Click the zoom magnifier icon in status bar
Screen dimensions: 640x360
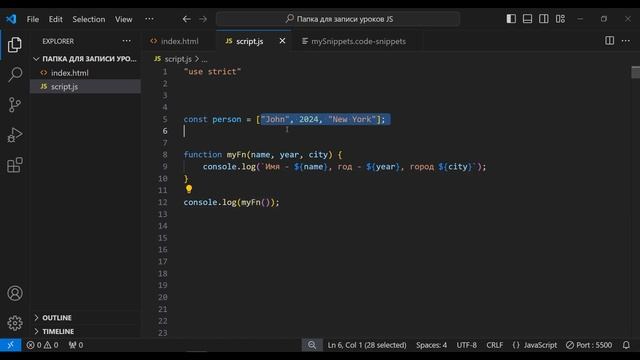pyautogui.click(x=312, y=345)
